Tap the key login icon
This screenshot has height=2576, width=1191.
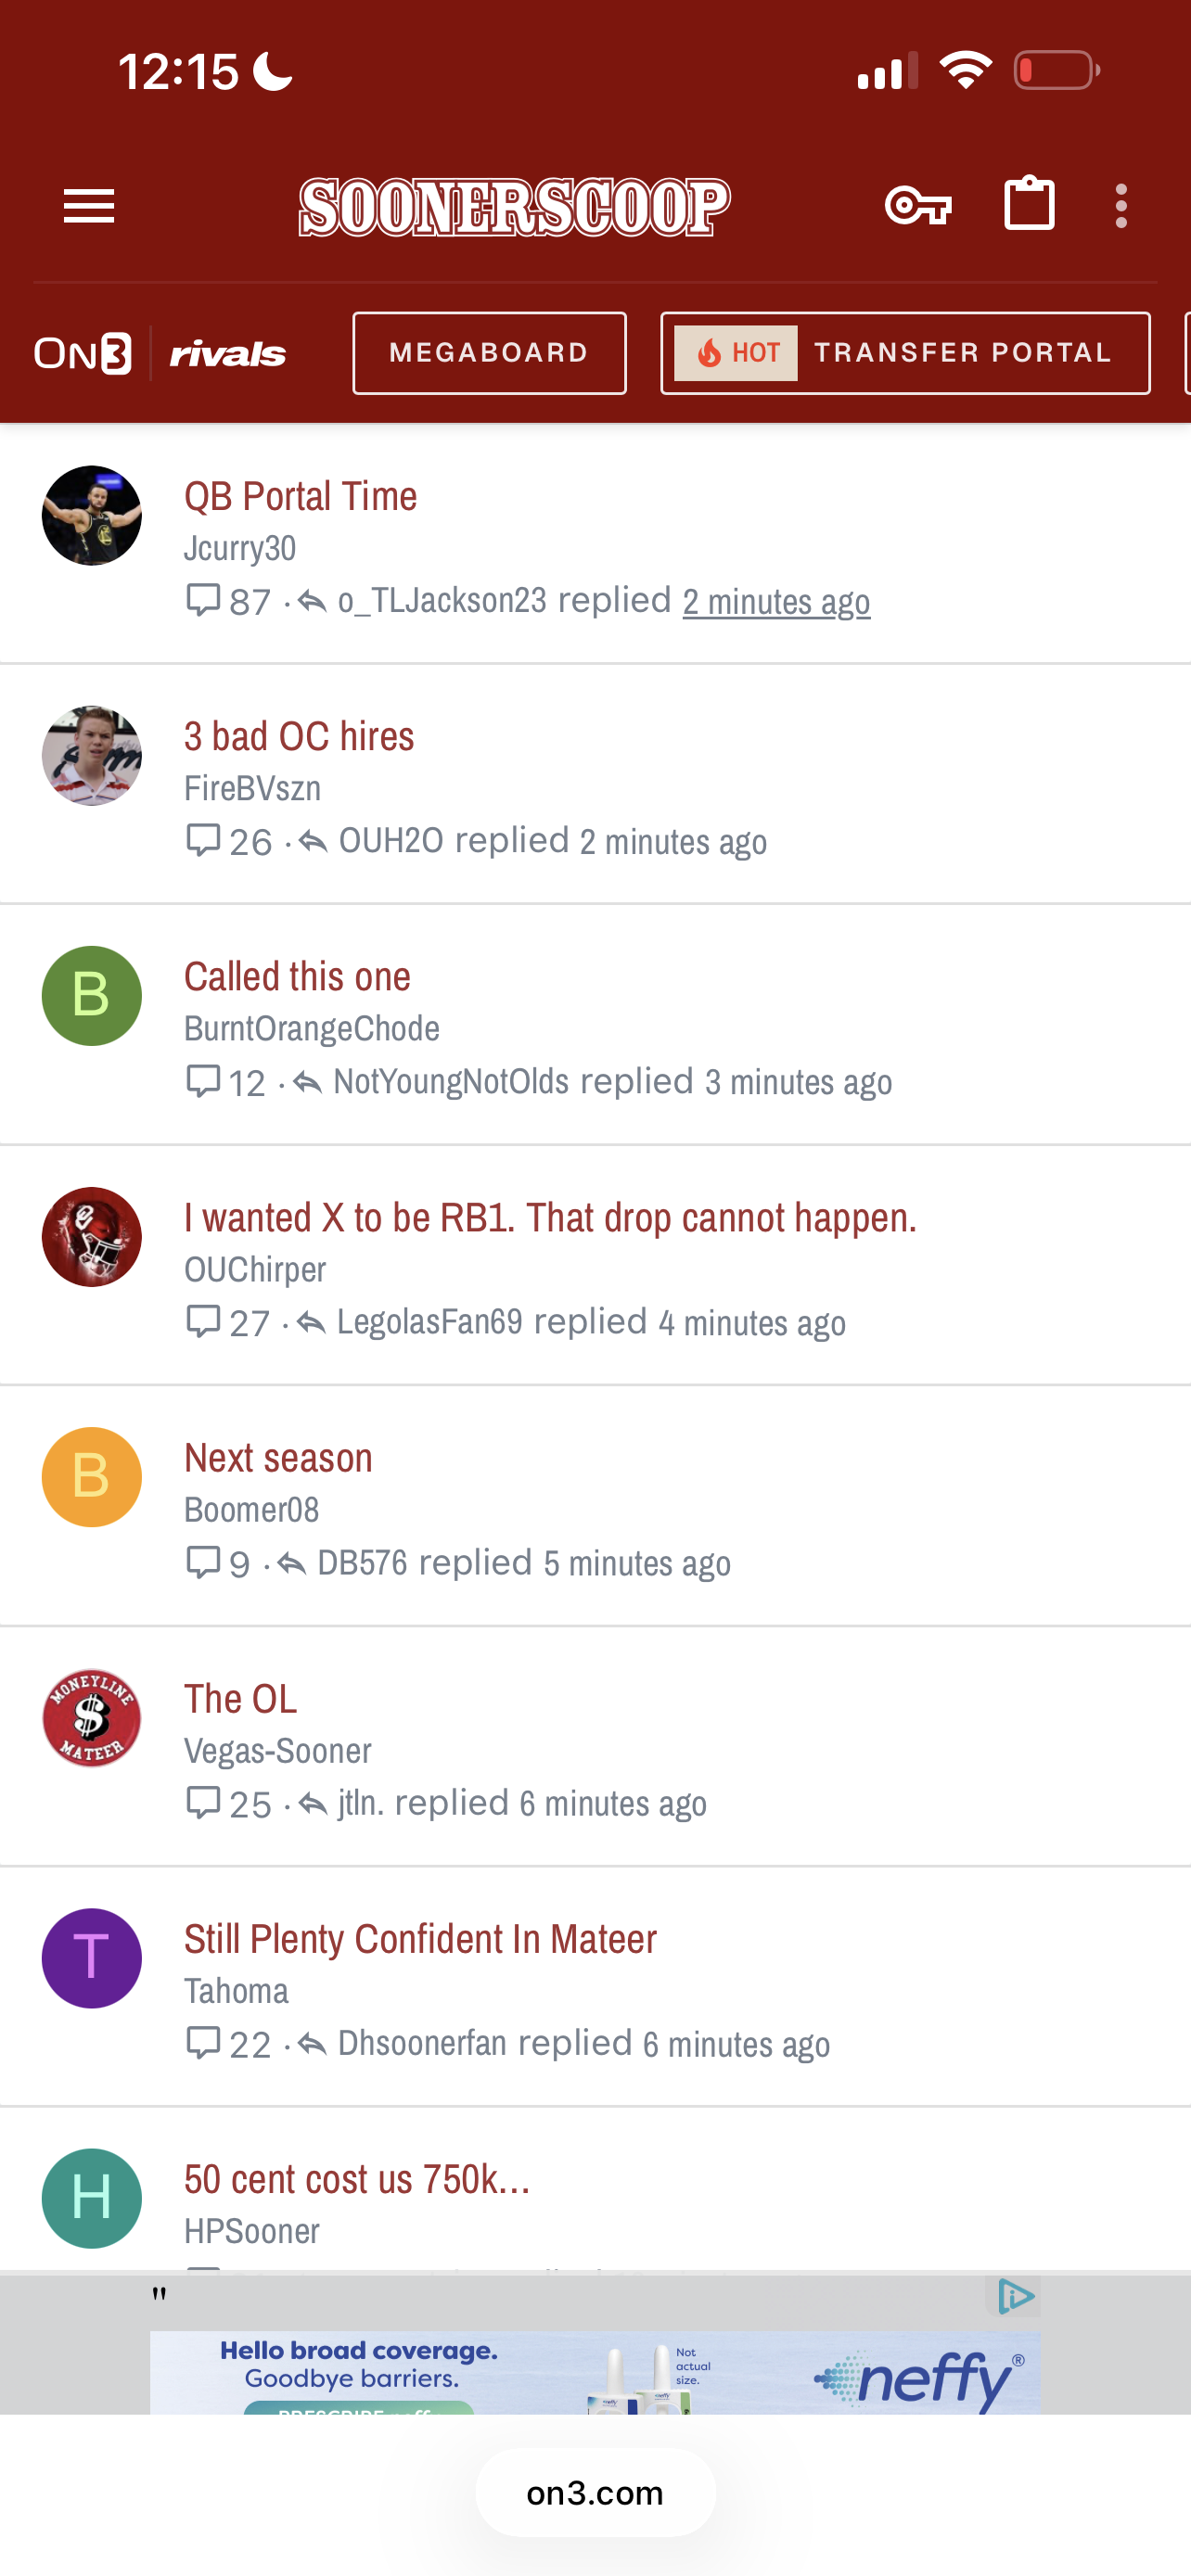click(x=917, y=206)
